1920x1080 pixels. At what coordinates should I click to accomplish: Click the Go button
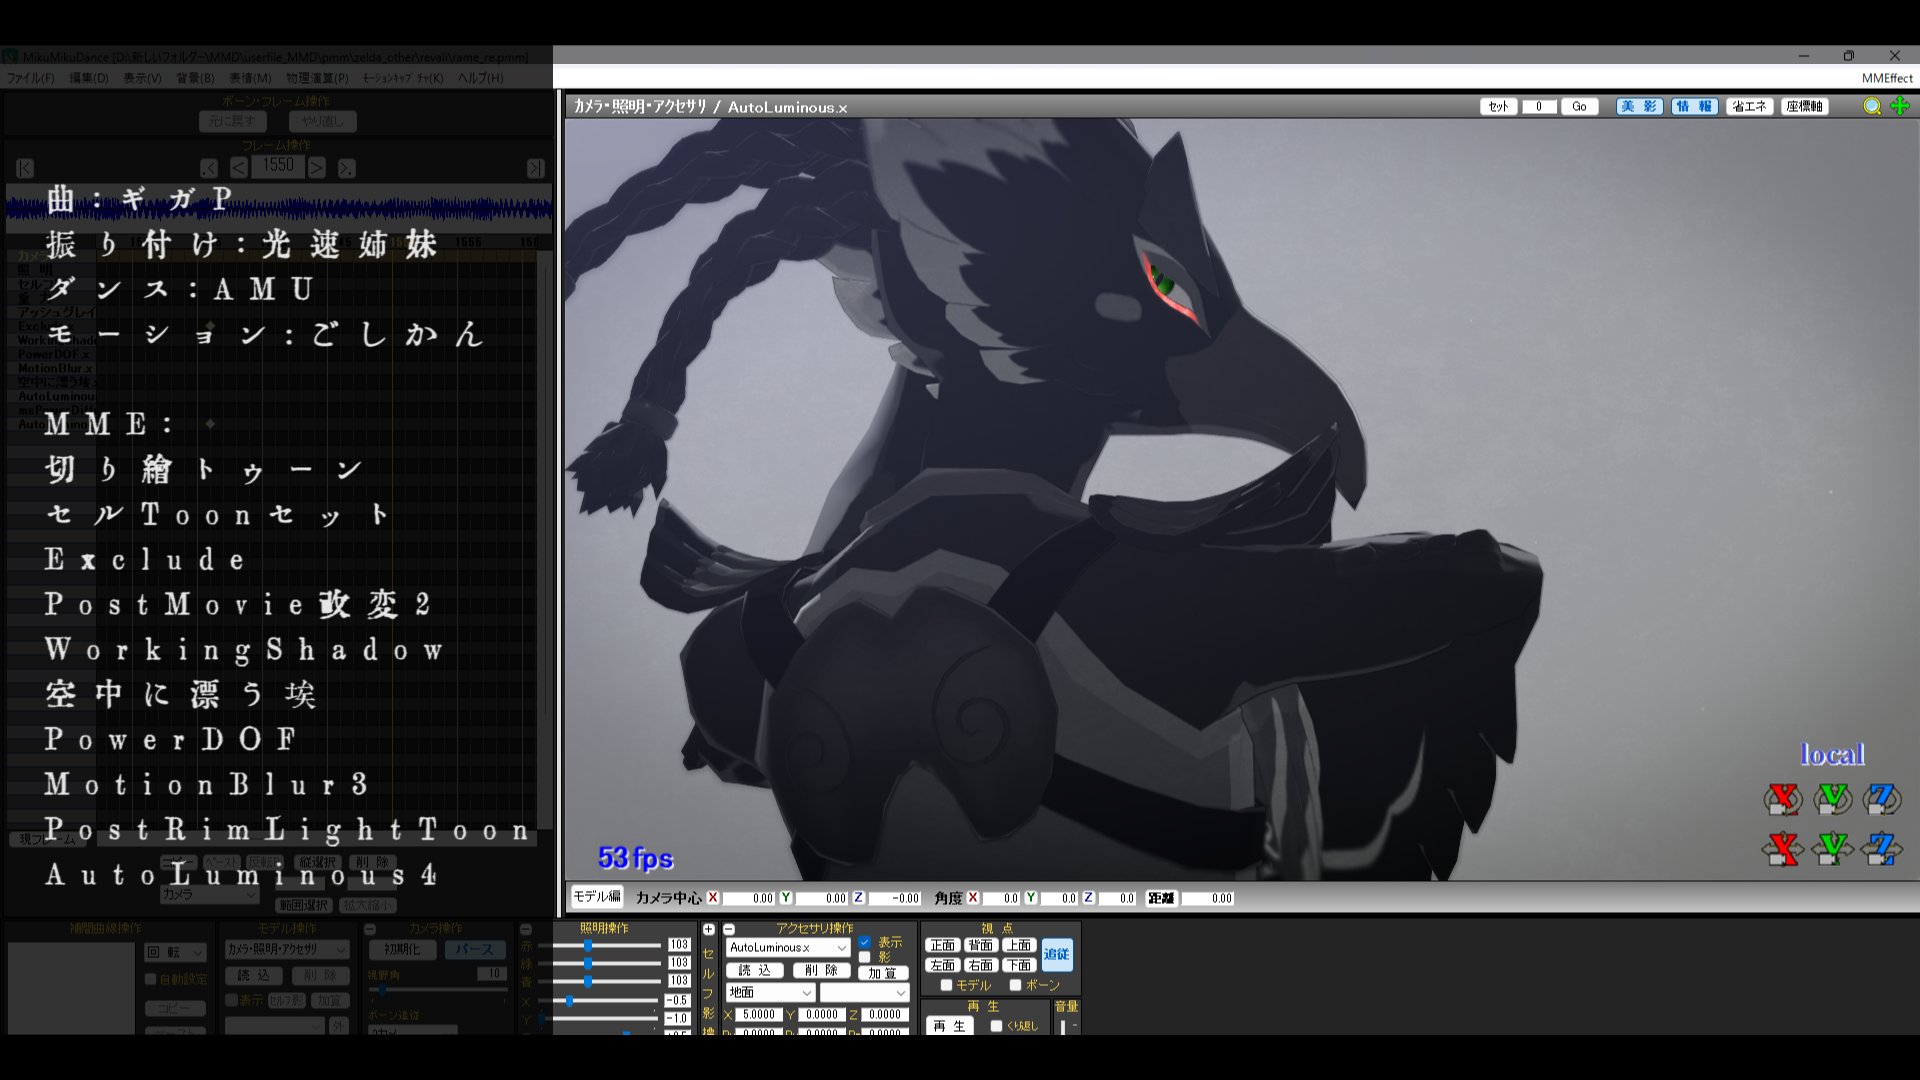pyautogui.click(x=1579, y=106)
